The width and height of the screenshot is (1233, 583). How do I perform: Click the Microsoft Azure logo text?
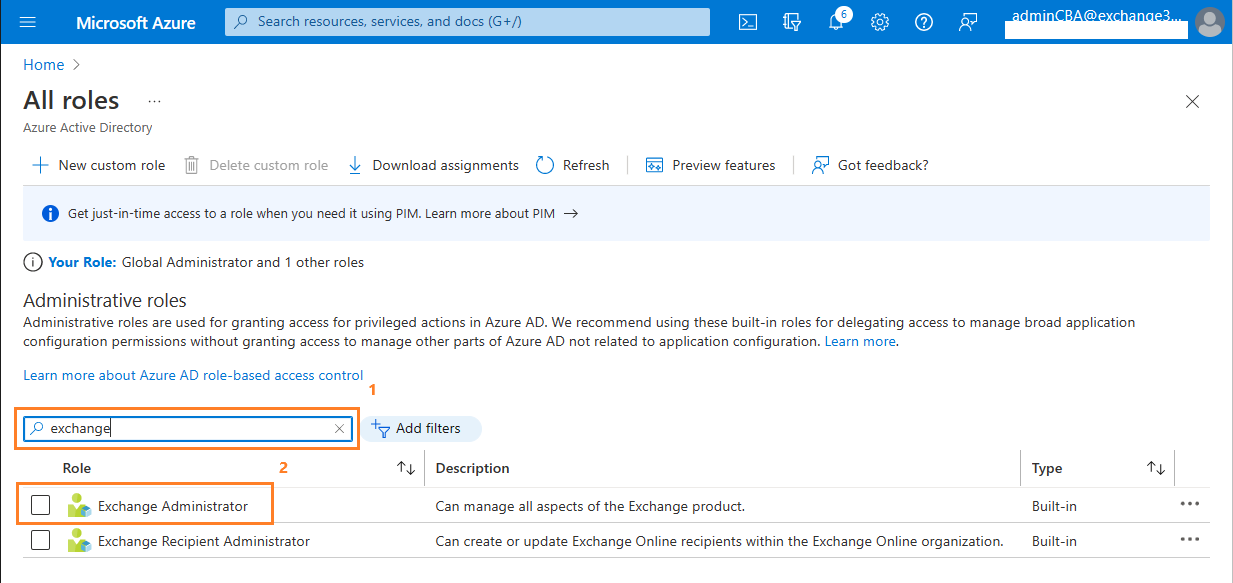[136, 22]
